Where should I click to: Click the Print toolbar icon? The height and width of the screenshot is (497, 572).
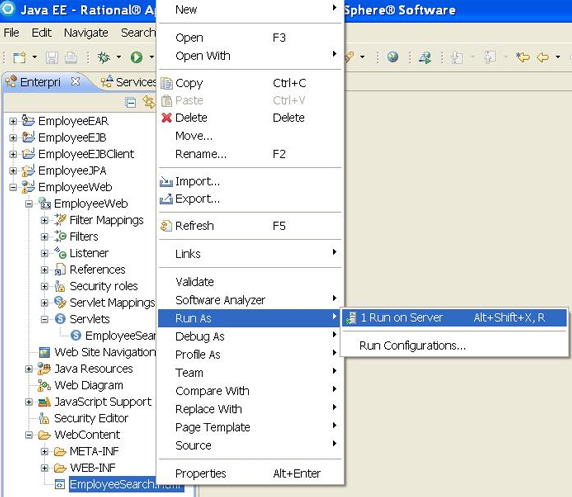71,57
